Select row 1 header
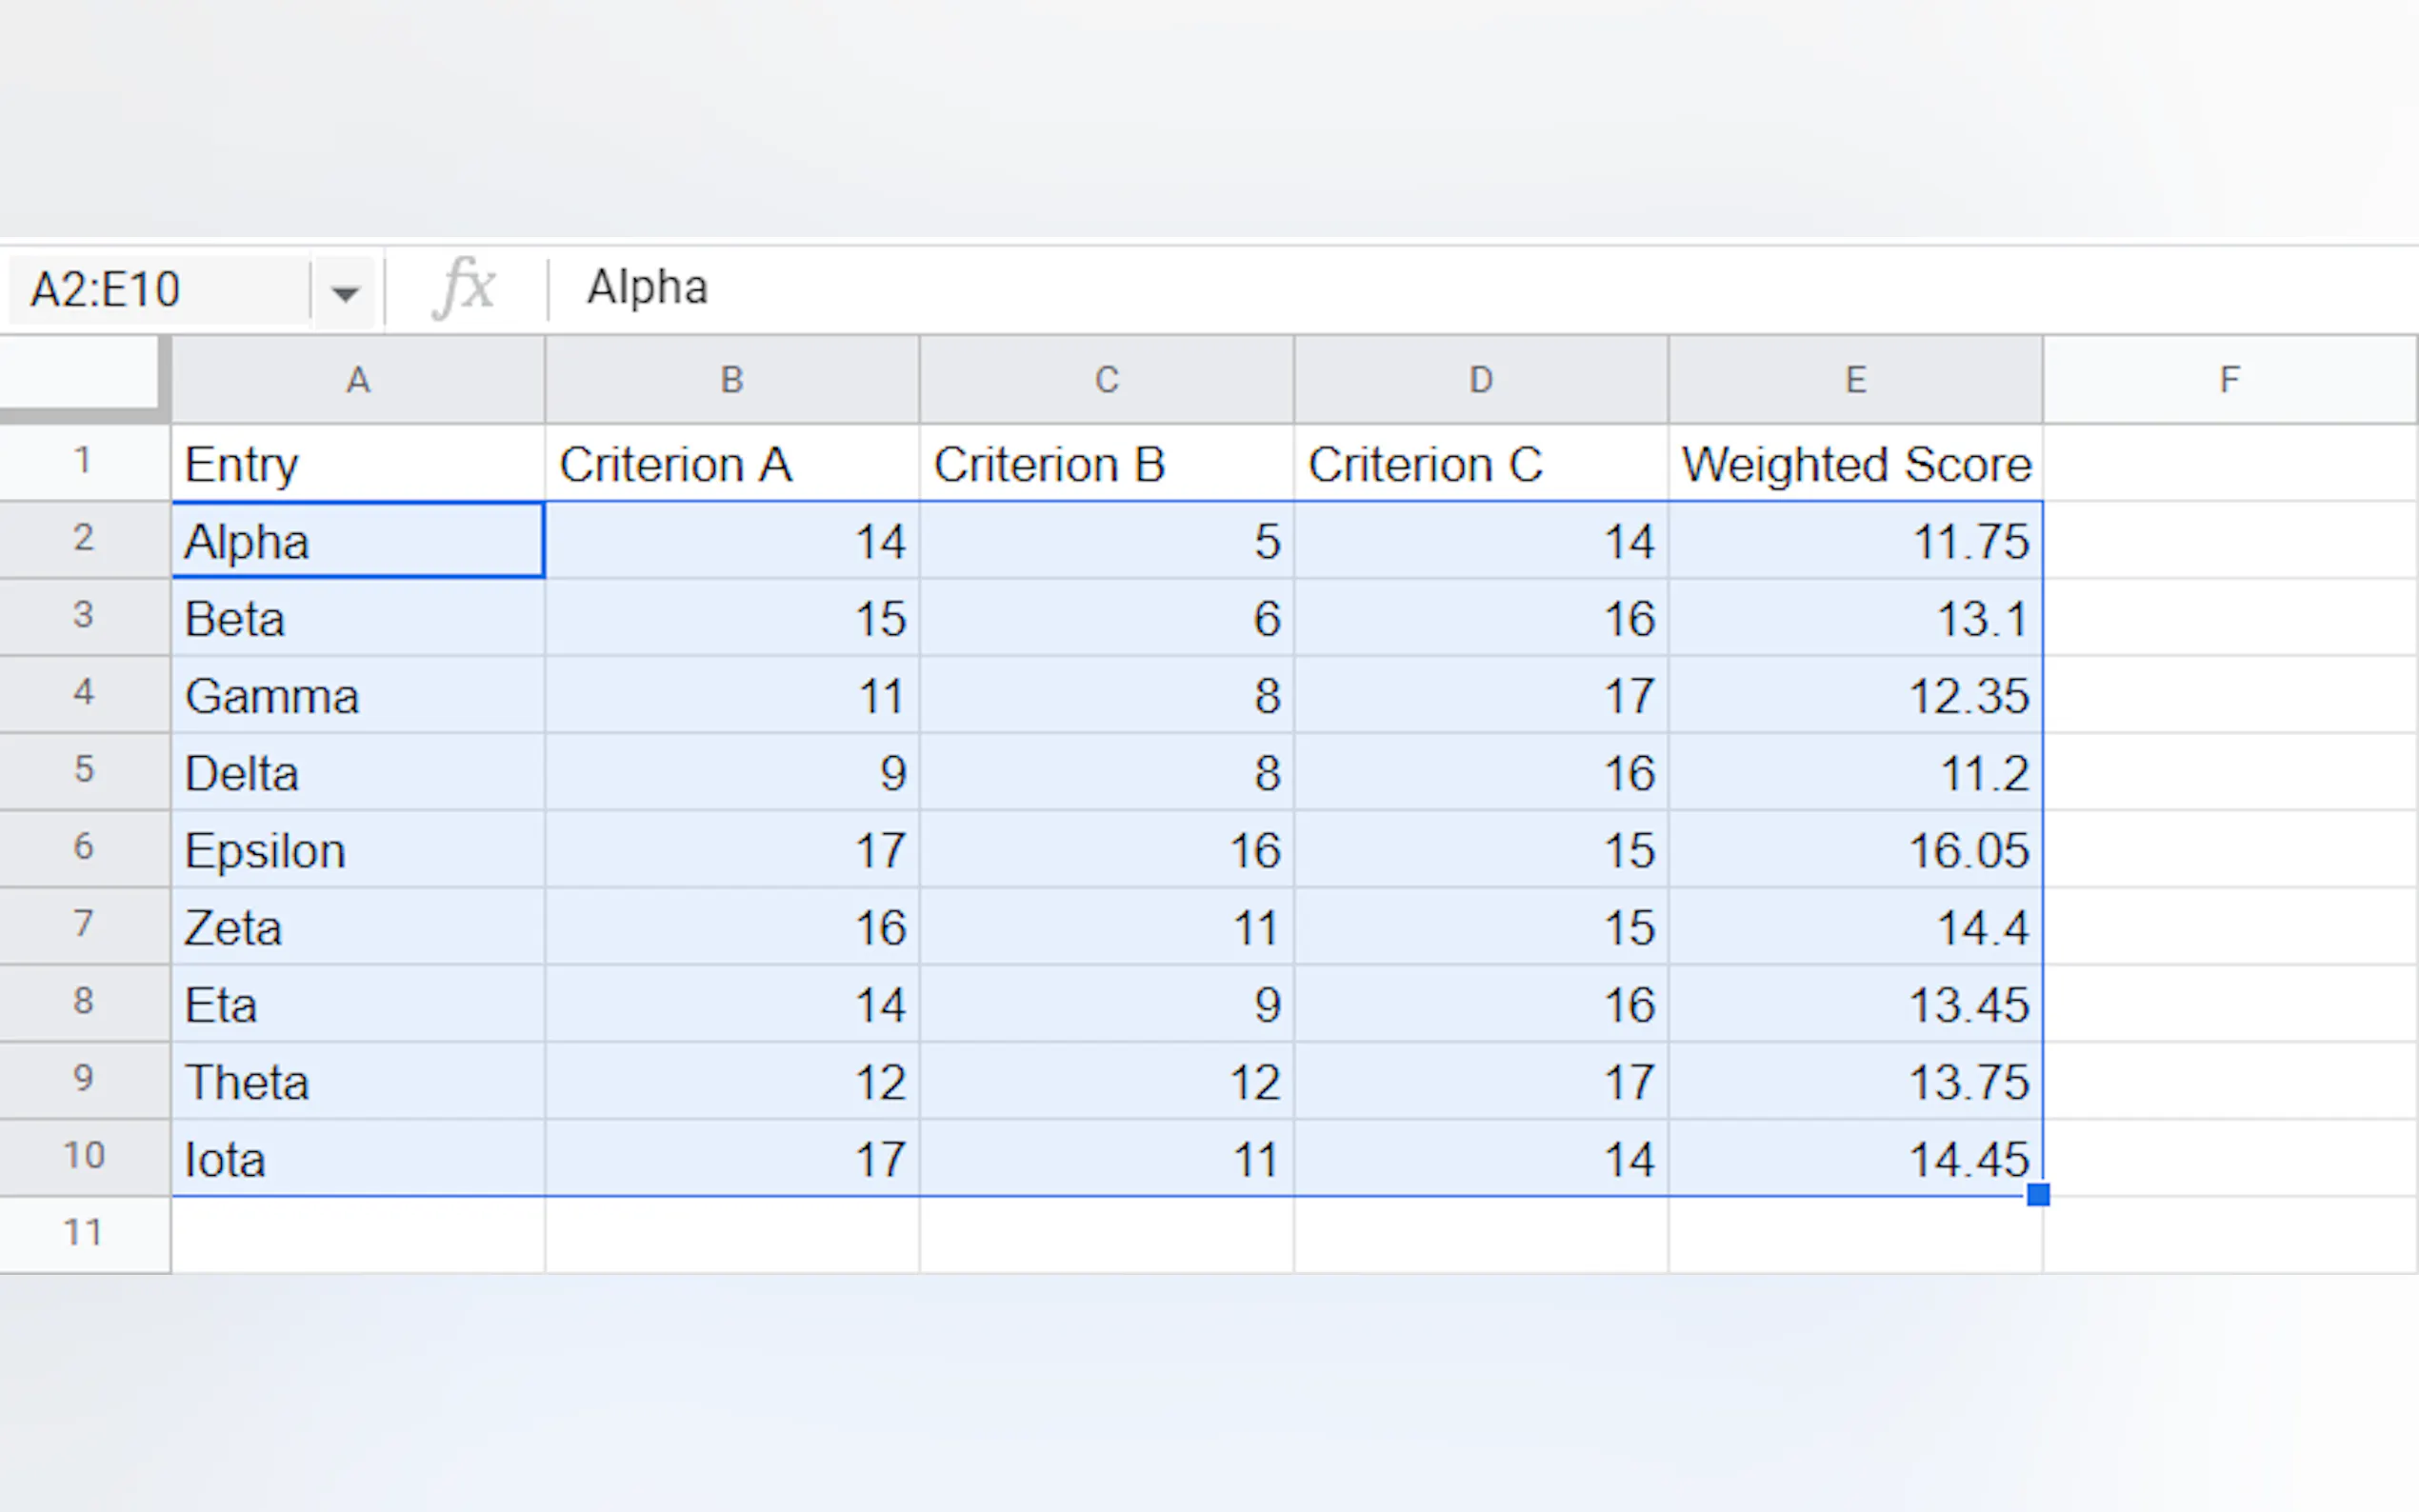Screen dimensions: 2419x1512 (84, 462)
